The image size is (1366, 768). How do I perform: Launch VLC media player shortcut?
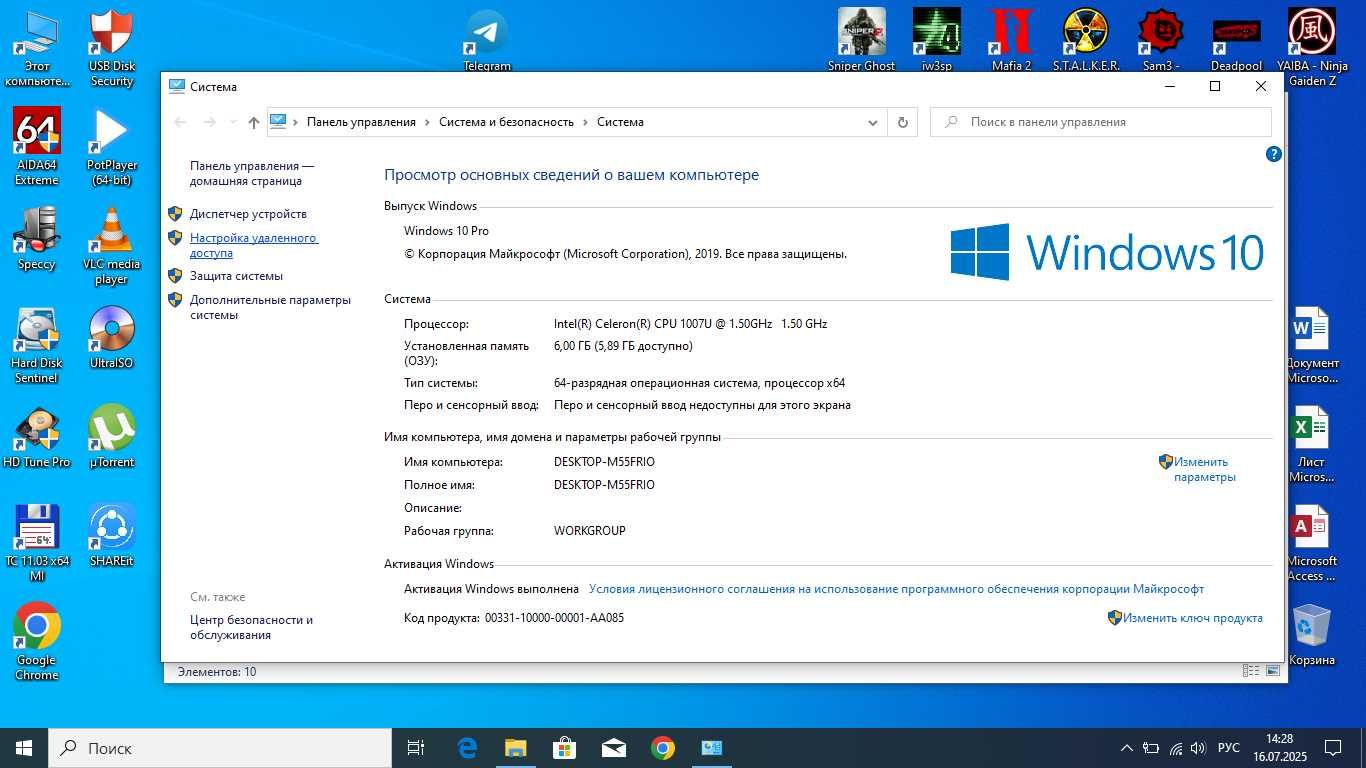[112, 246]
